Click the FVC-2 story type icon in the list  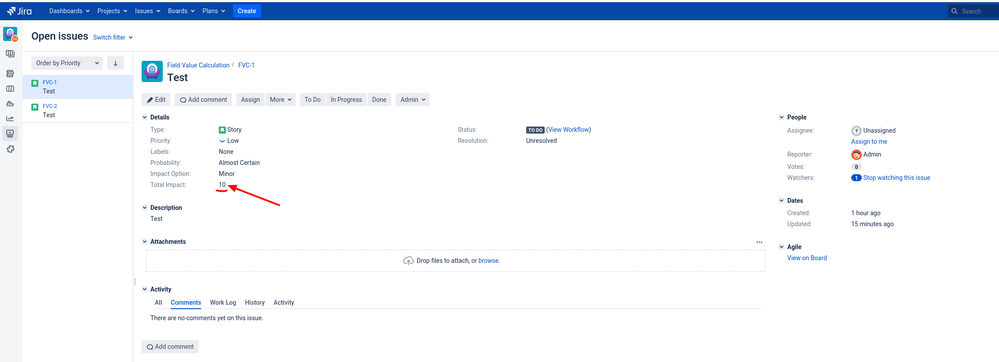click(x=35, y=107)
